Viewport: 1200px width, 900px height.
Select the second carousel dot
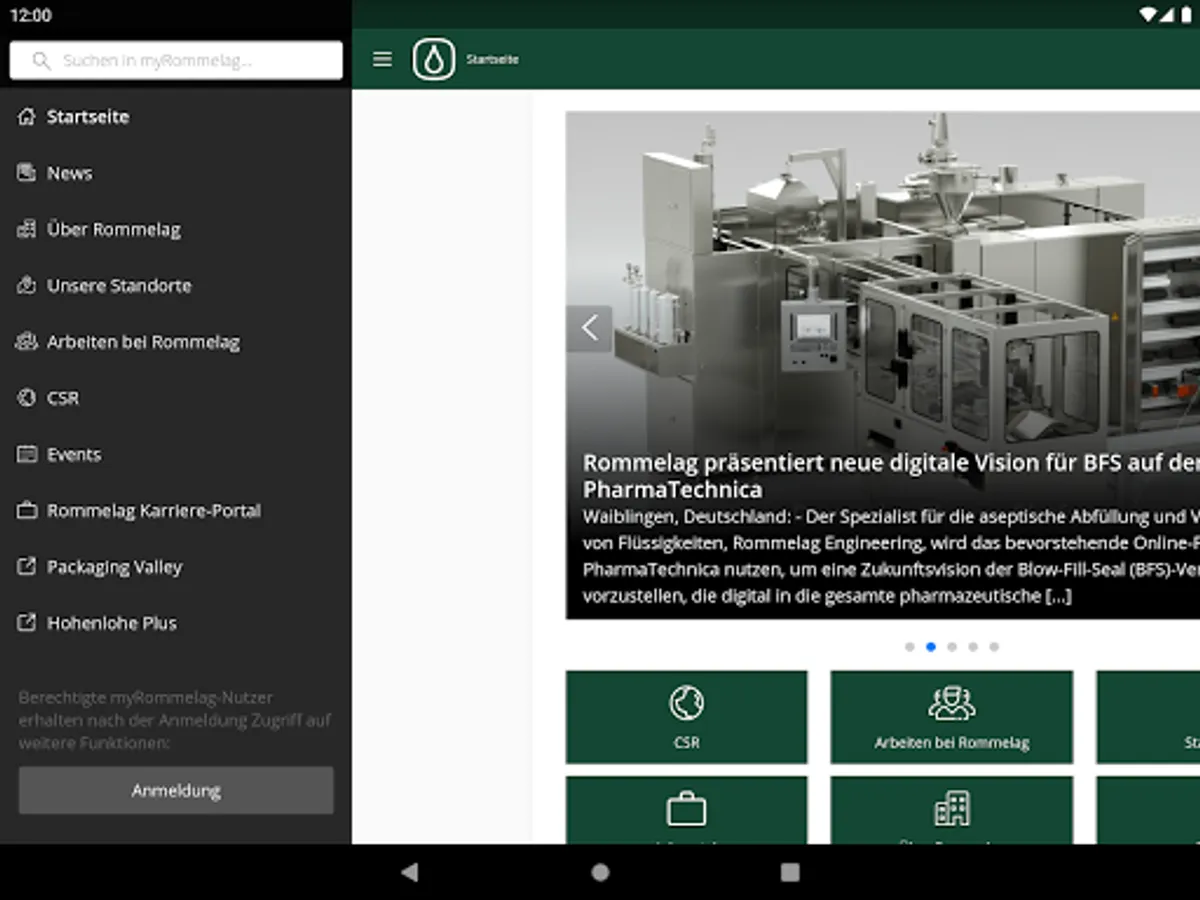(x=930, y=647)
